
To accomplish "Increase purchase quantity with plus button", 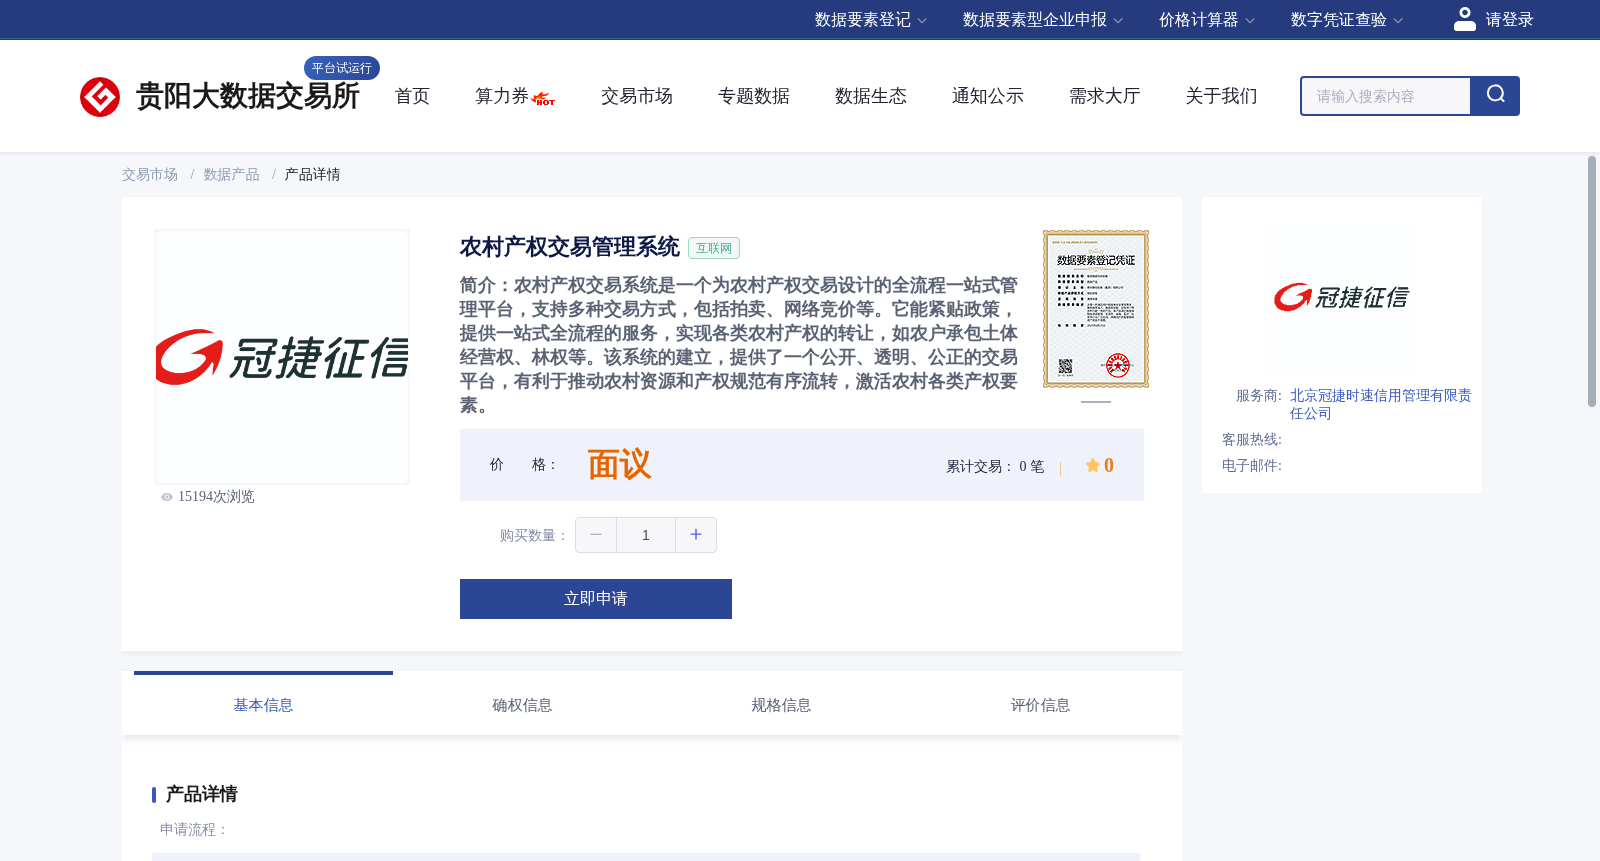I will coord(696,535).
